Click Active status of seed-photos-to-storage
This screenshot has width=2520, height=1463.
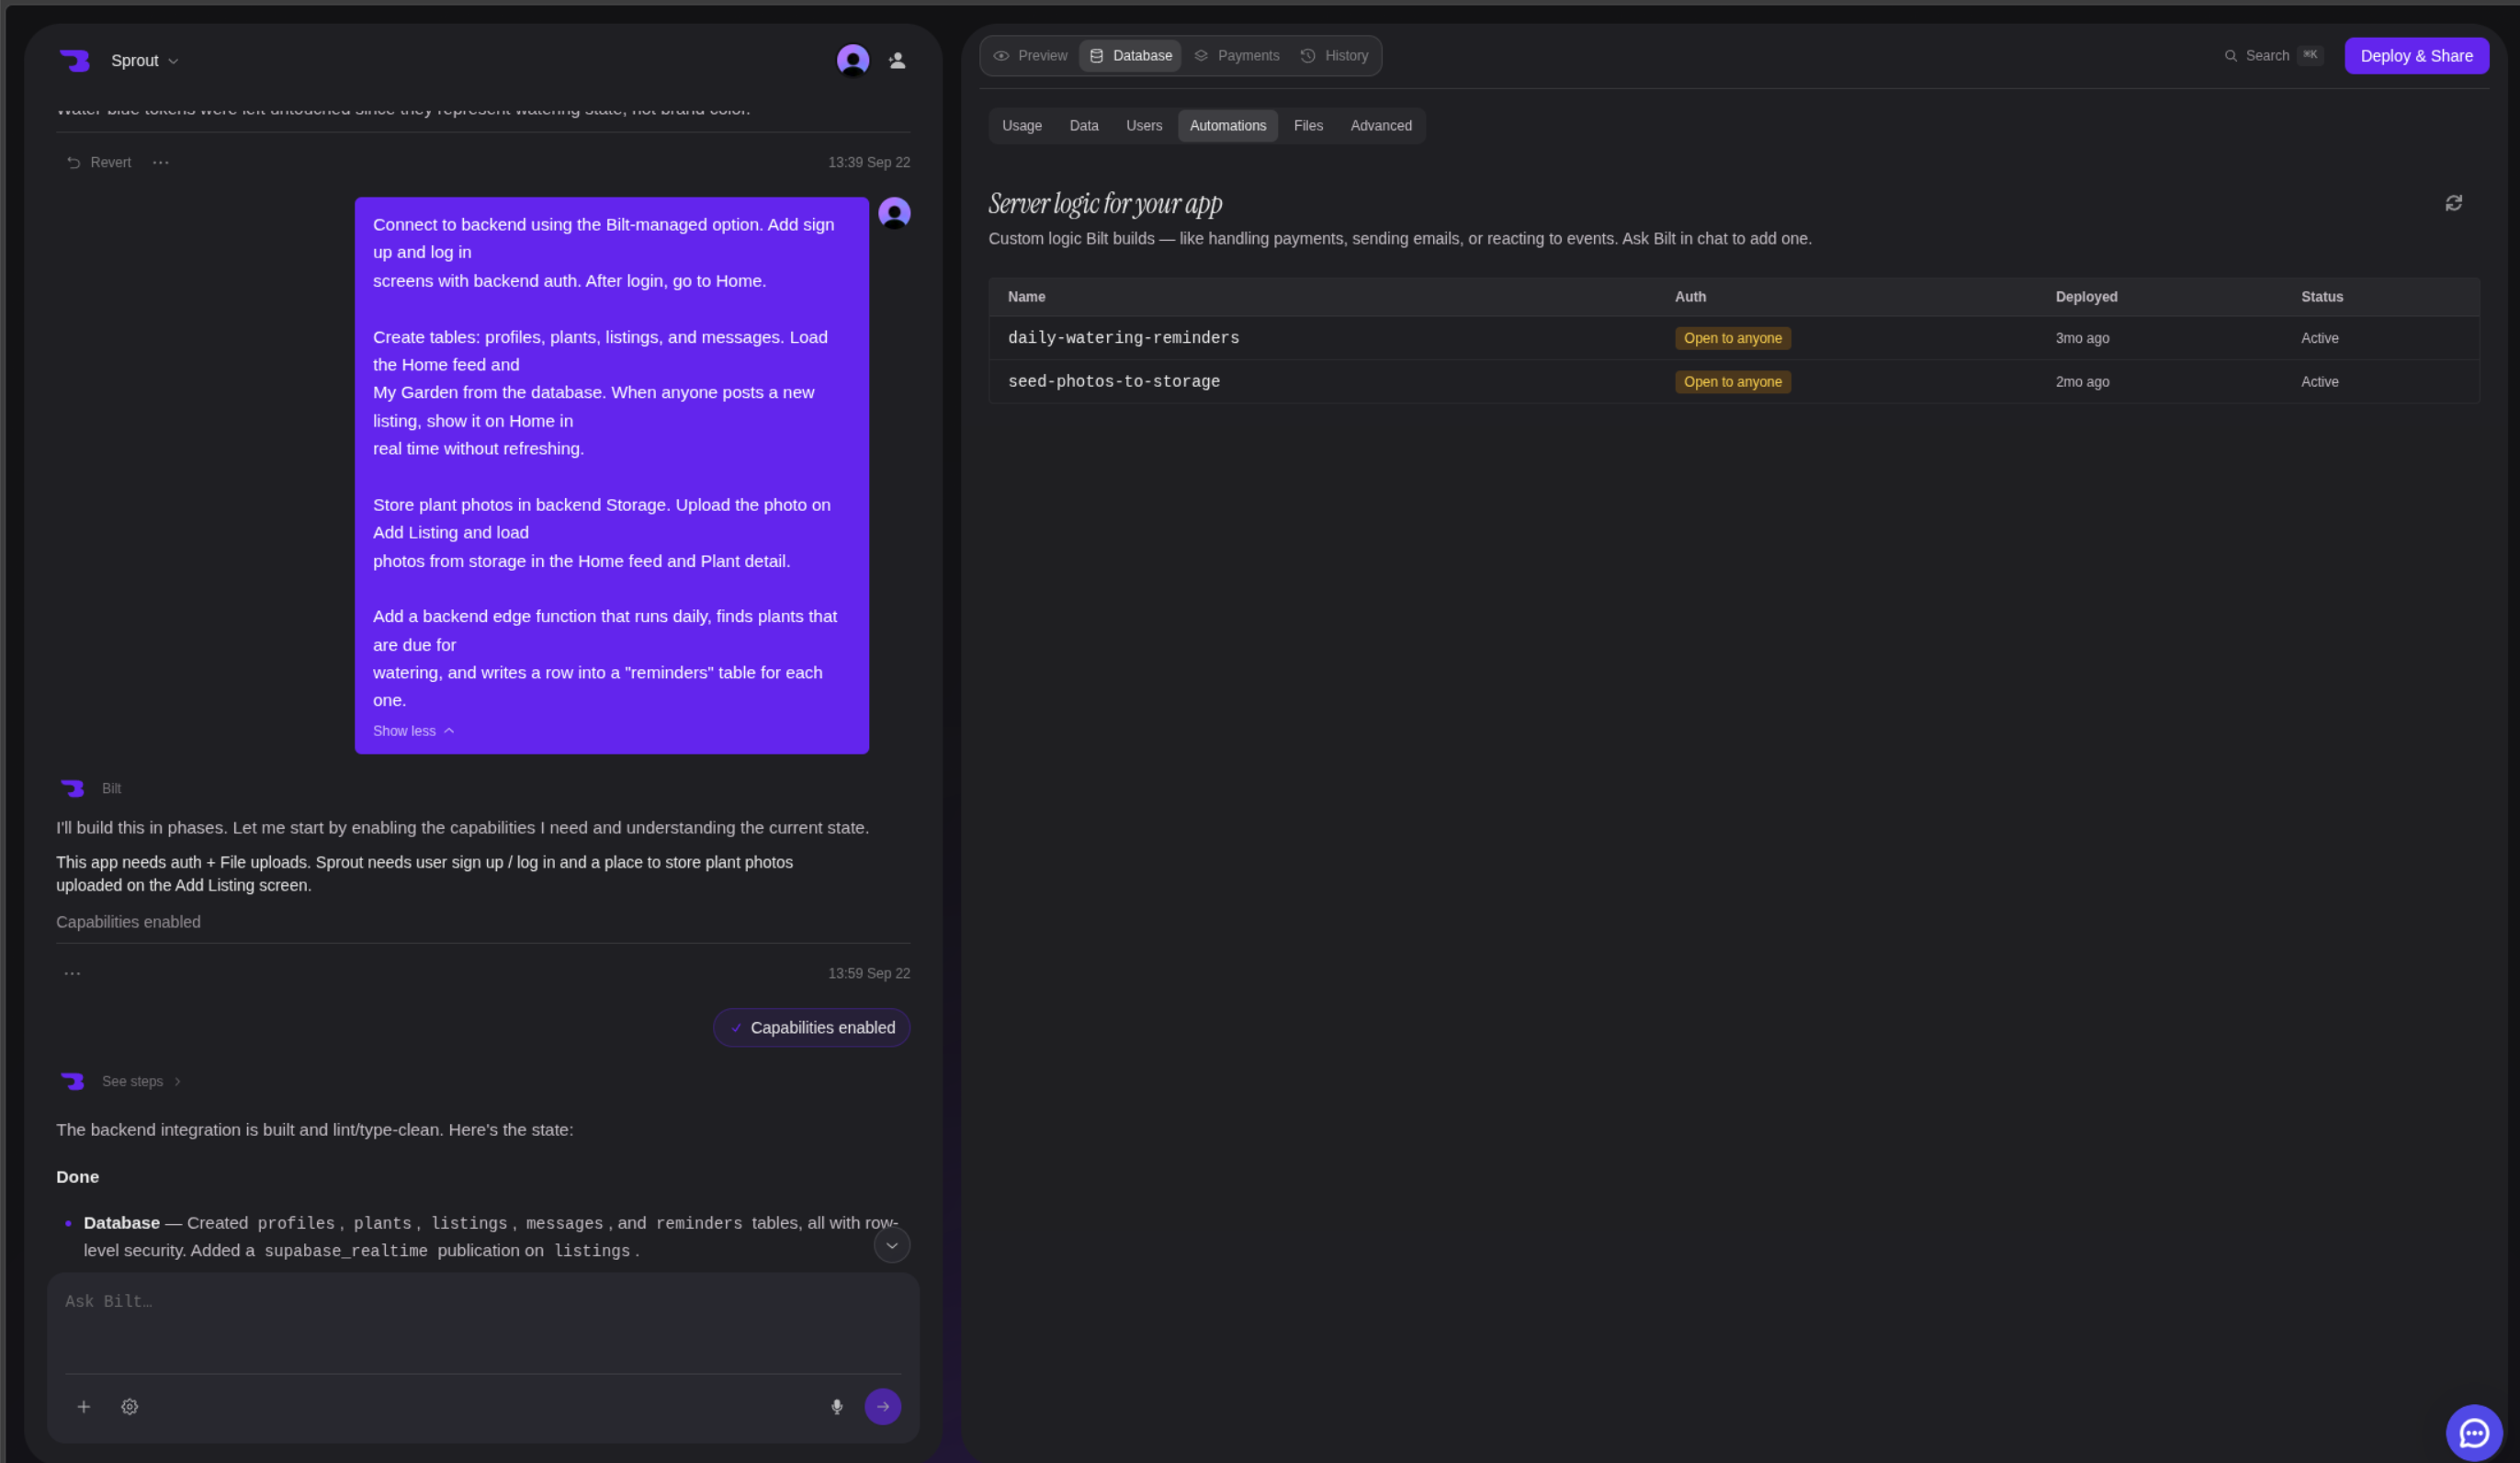click(2320, 382)
